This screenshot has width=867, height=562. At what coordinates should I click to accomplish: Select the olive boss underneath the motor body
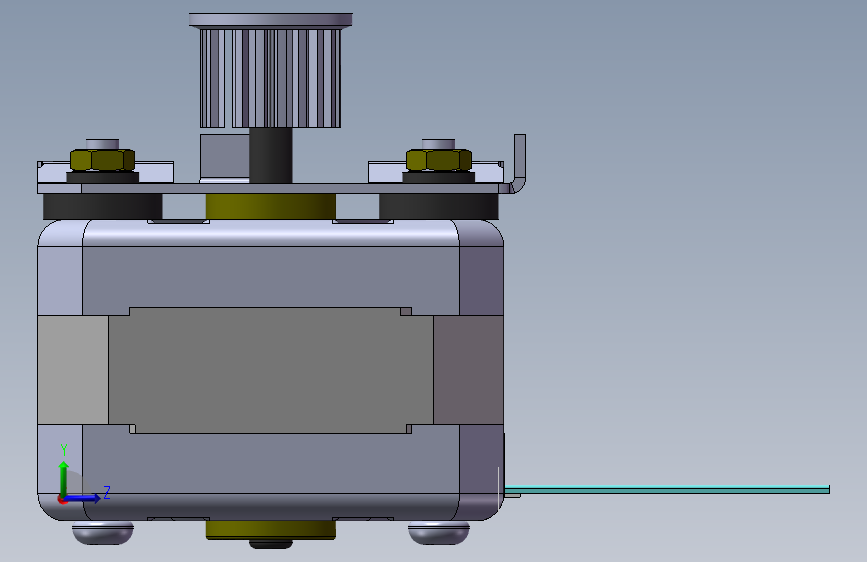[270, 529]
